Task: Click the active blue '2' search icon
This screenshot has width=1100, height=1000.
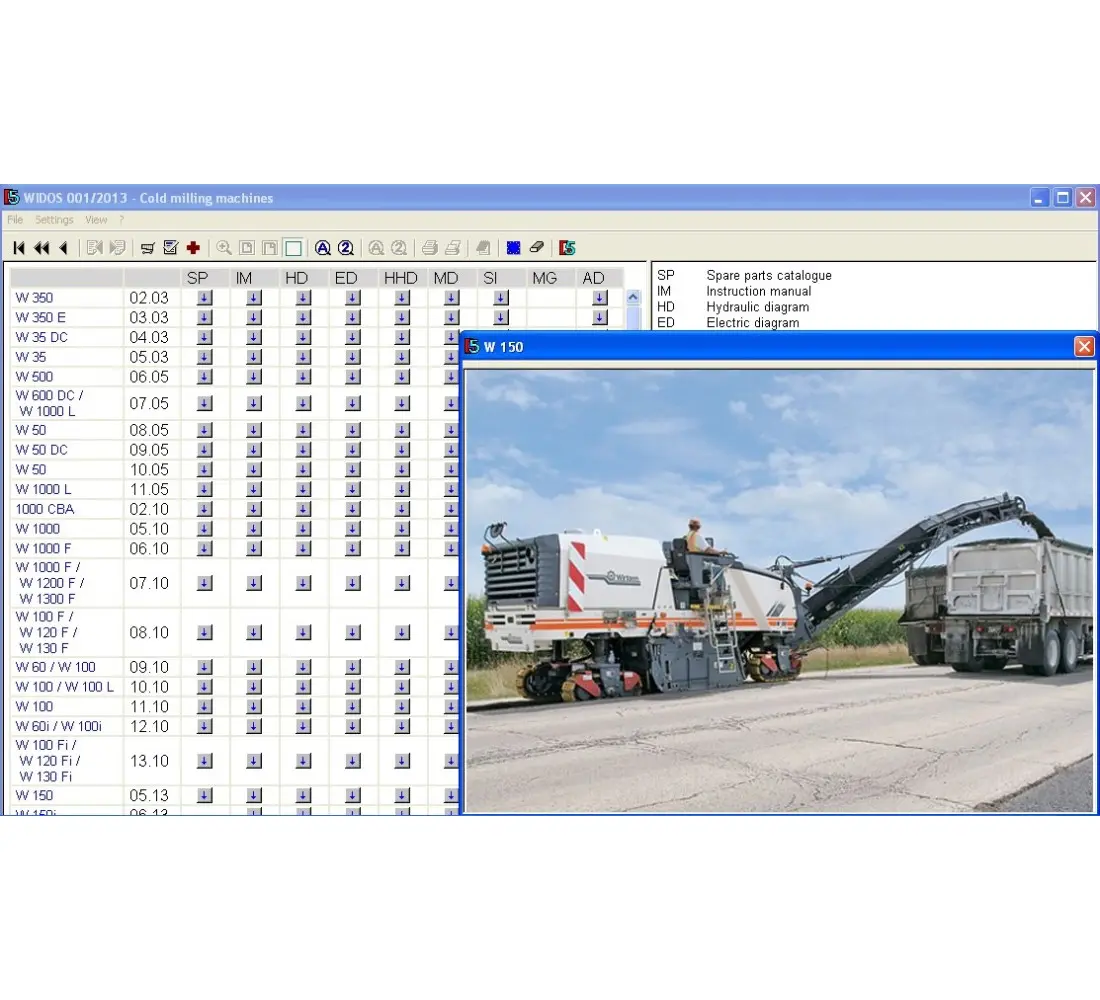Action: [346, 248]
